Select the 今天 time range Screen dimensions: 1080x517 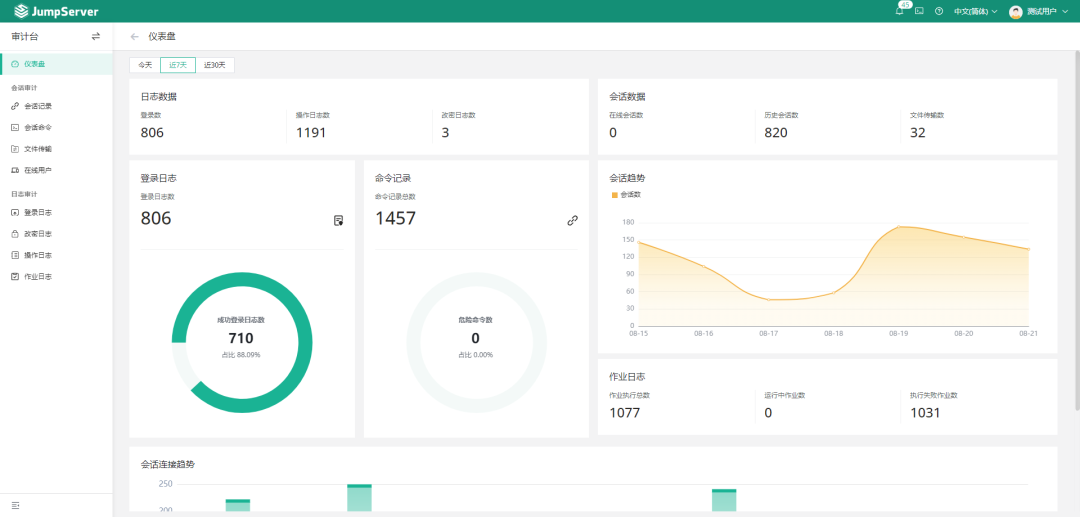tap(145, 65)
